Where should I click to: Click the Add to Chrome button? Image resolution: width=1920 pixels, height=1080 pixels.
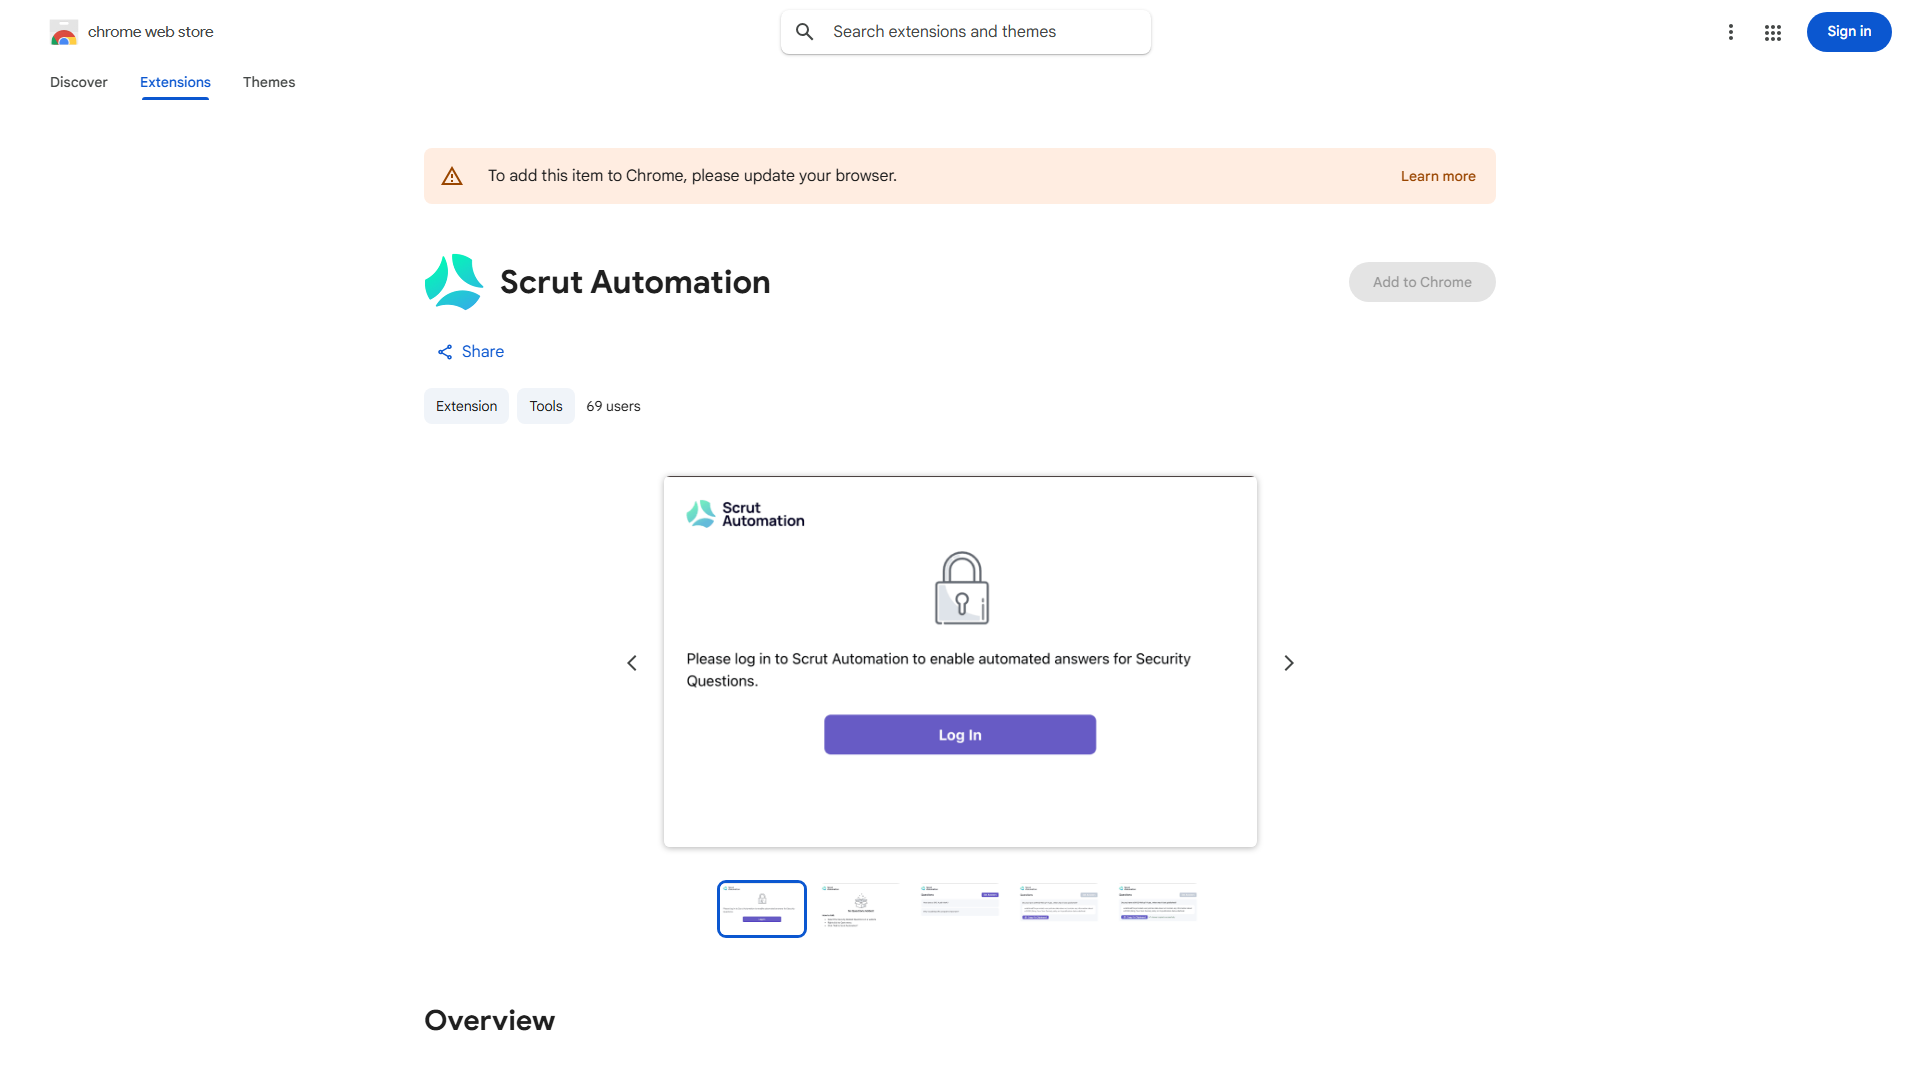pyautogui.click(x=1422, y=282)
